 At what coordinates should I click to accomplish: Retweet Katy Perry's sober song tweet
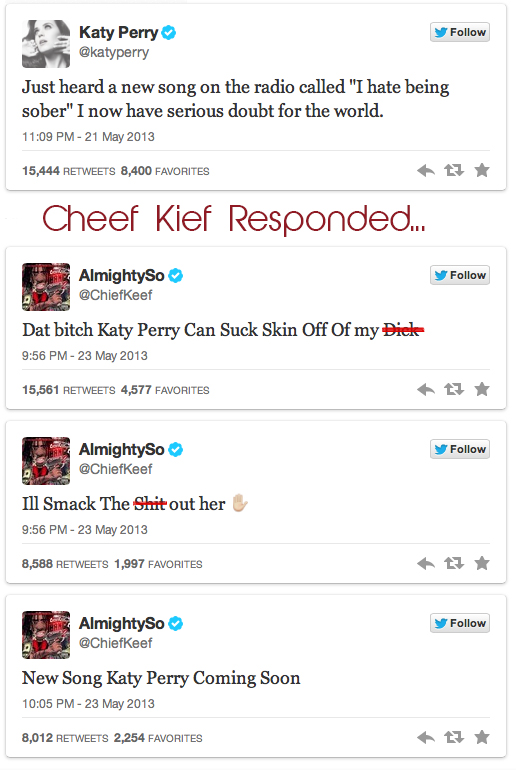point(454,171)
